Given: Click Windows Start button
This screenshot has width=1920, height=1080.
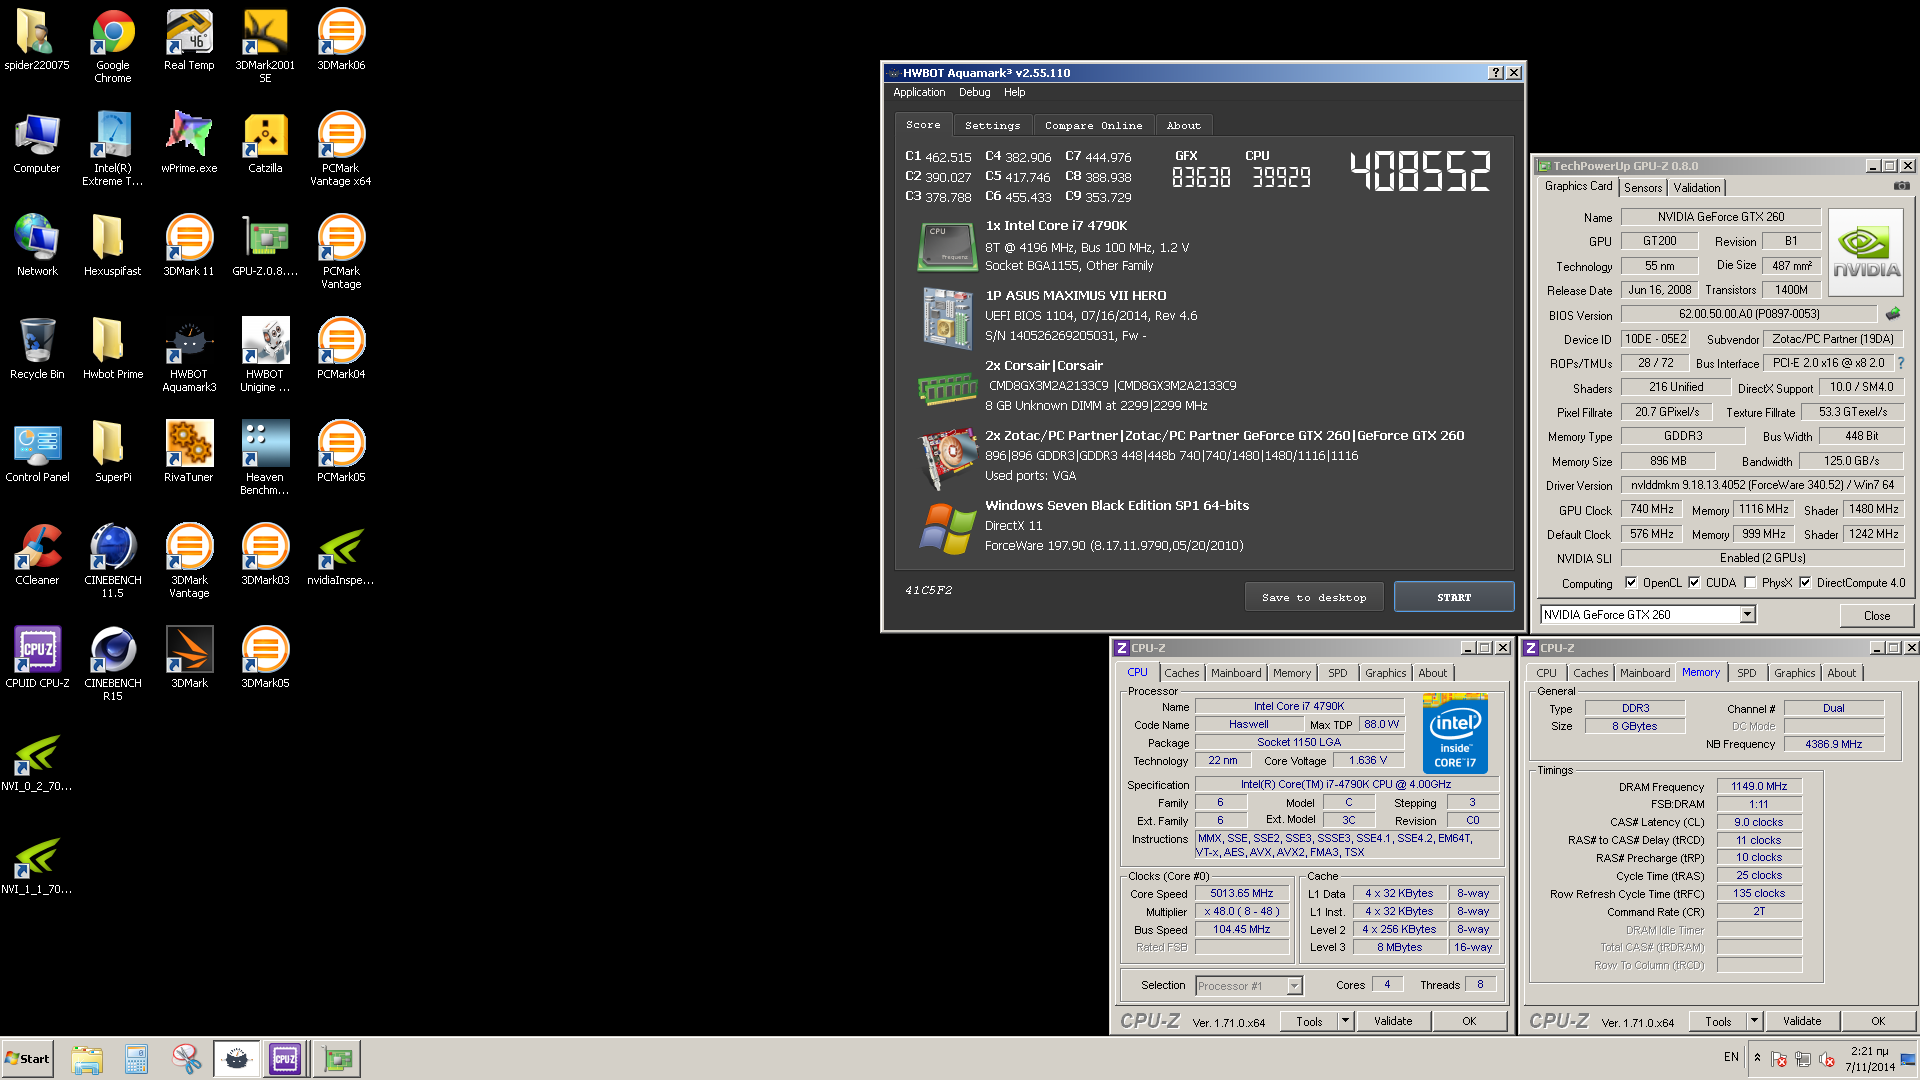Looking at the screenshot, I should click(x=27, y=1059).
